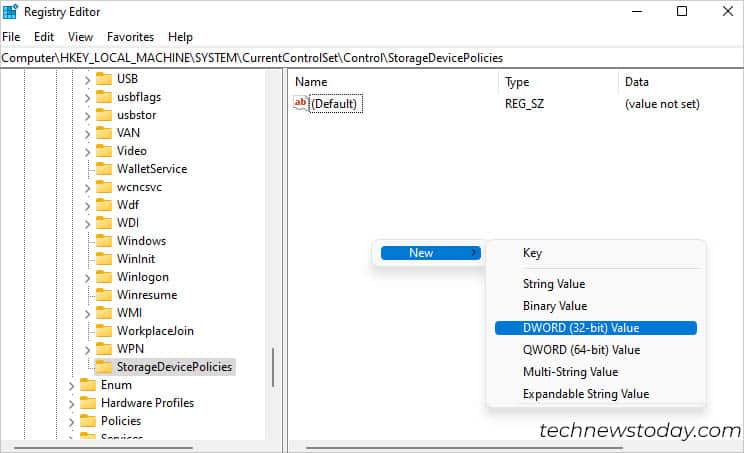This screenshot has height=453, width=744.
Task: Click the VAN folder icon
Action: point(104,132)
